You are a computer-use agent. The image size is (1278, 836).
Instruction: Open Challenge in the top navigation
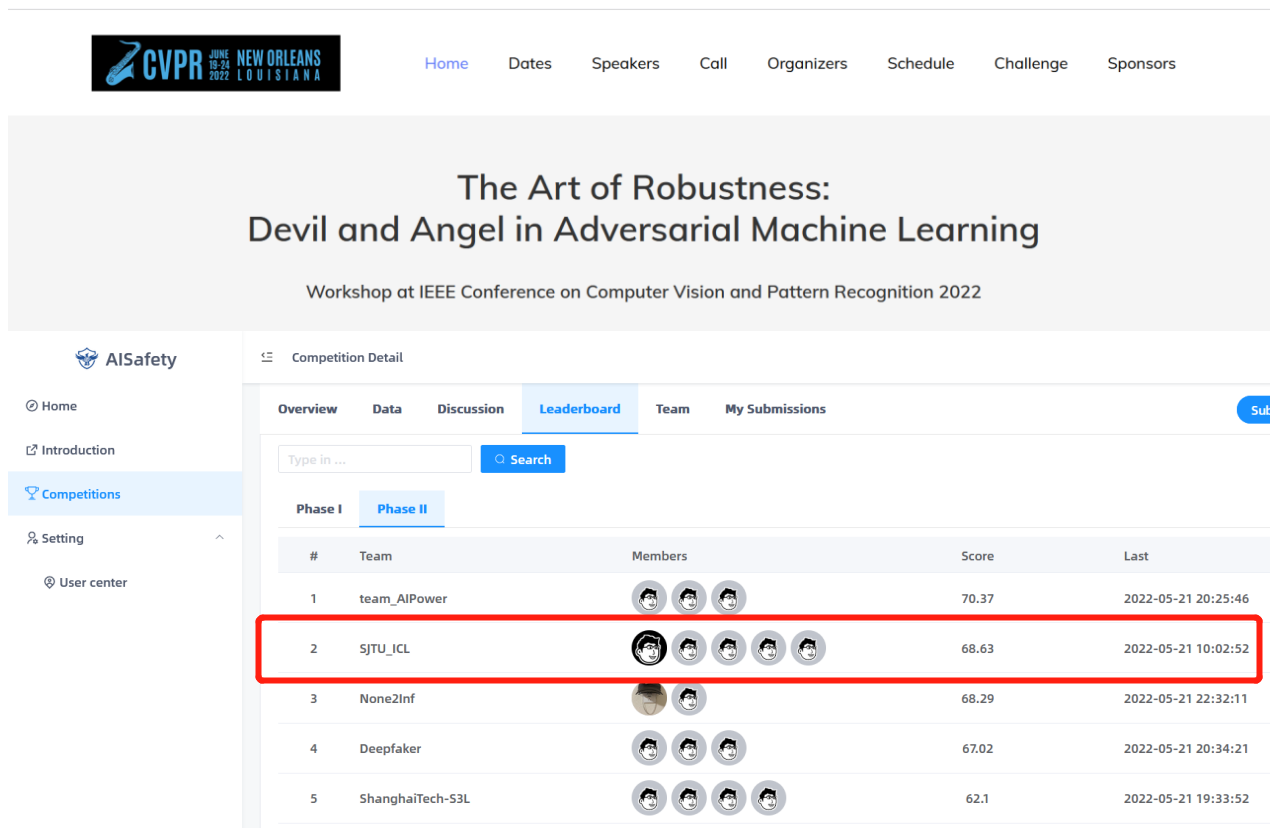(1030, 63)
